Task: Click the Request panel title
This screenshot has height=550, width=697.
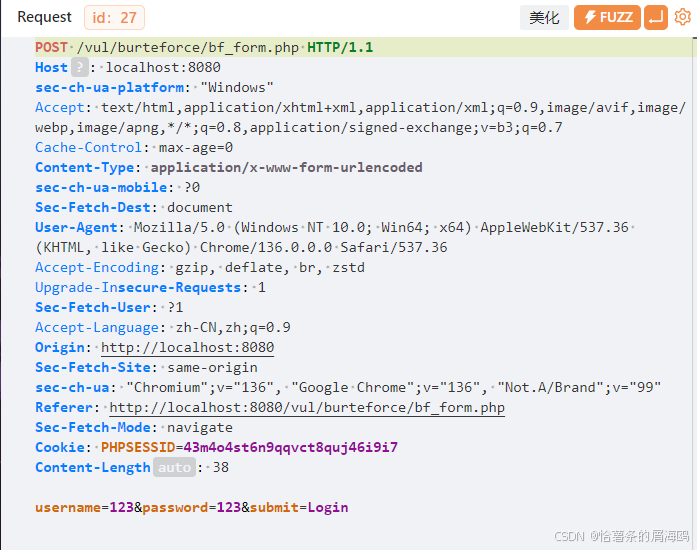Action: [x=44, y=17]
